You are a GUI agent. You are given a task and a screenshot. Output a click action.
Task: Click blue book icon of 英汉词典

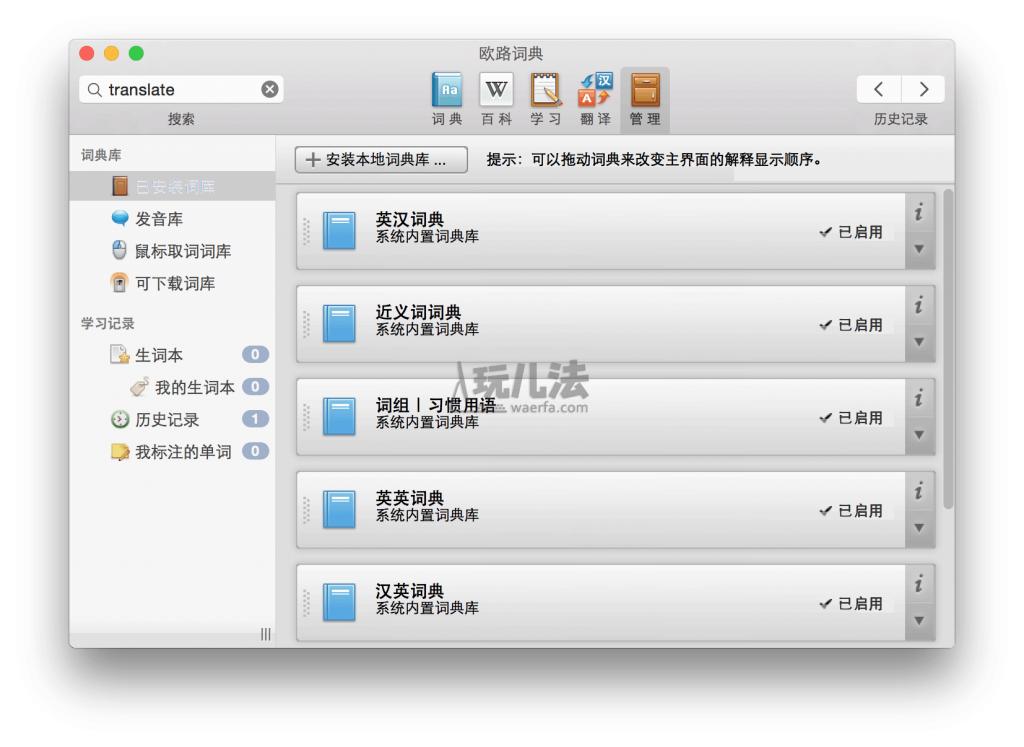340,230
